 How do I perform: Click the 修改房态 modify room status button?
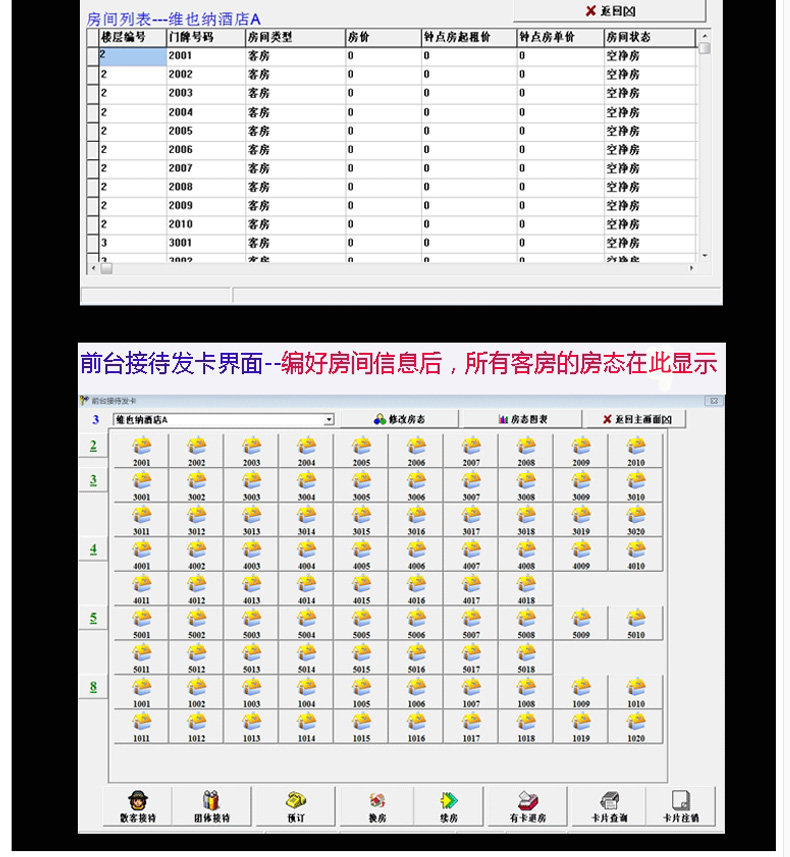(400, 419)
